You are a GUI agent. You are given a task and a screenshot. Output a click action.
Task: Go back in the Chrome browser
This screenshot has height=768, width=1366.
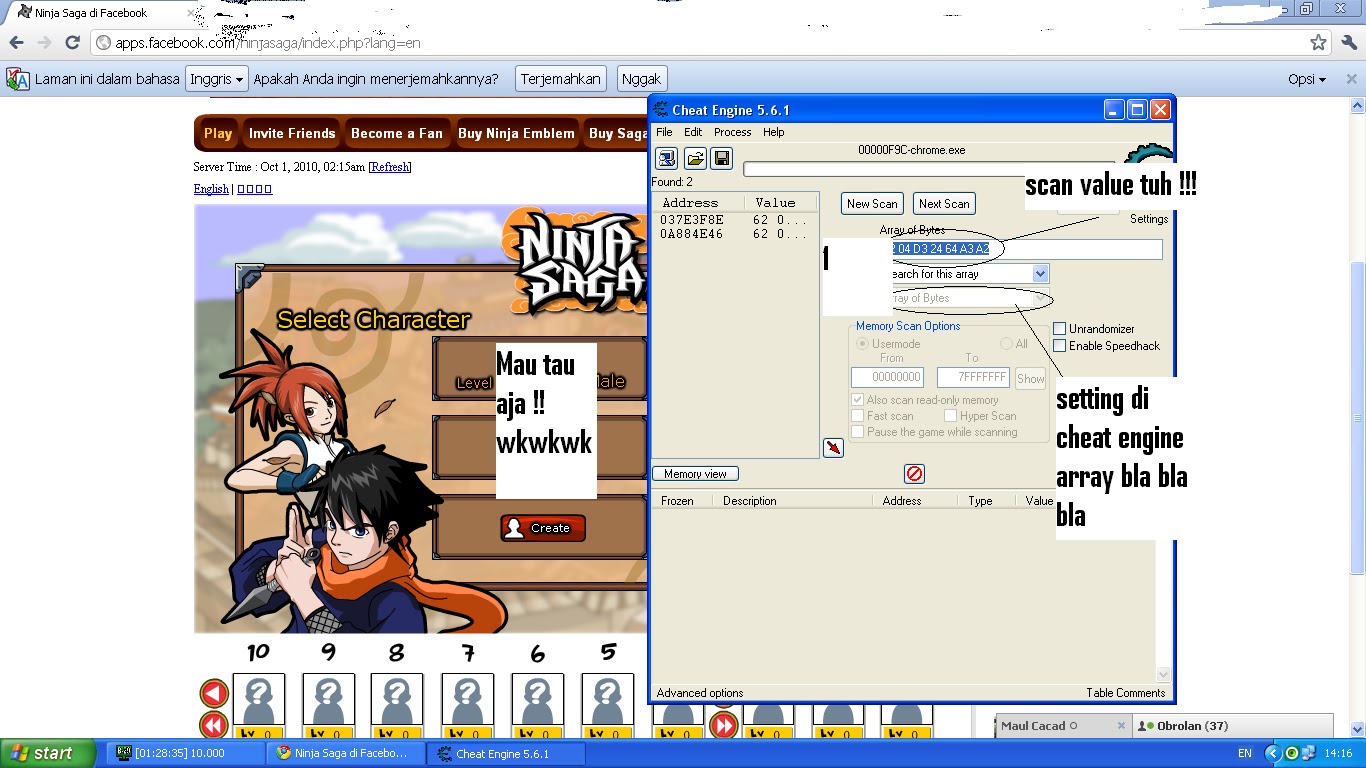point(16,42)
